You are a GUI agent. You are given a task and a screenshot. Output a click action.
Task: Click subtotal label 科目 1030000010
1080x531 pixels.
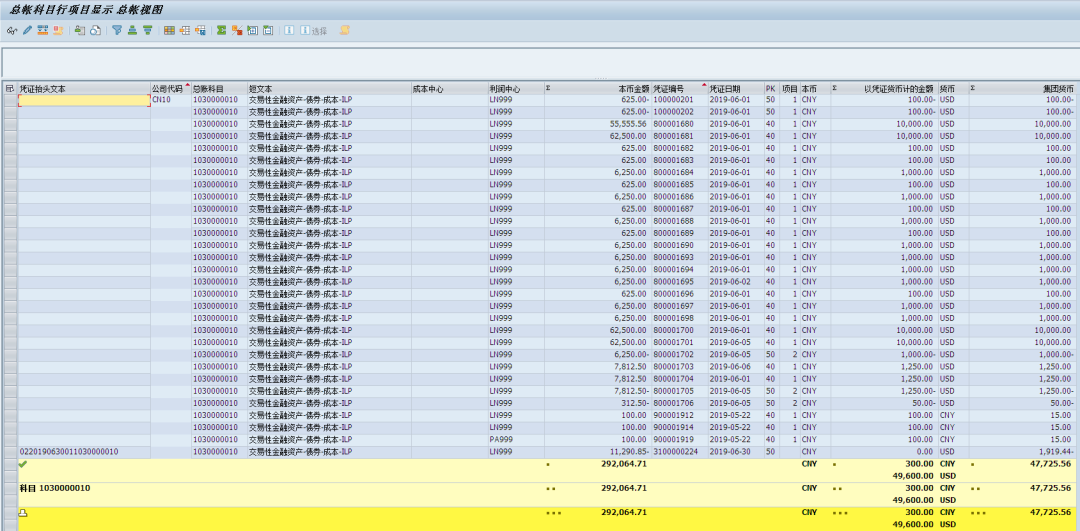54,488
